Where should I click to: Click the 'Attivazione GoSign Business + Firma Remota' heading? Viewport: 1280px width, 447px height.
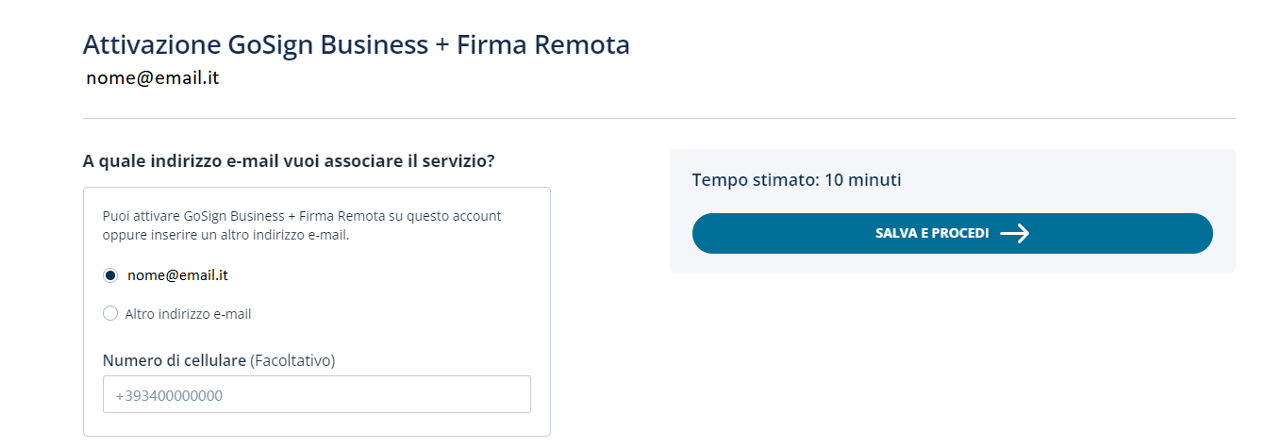point(356,45)
